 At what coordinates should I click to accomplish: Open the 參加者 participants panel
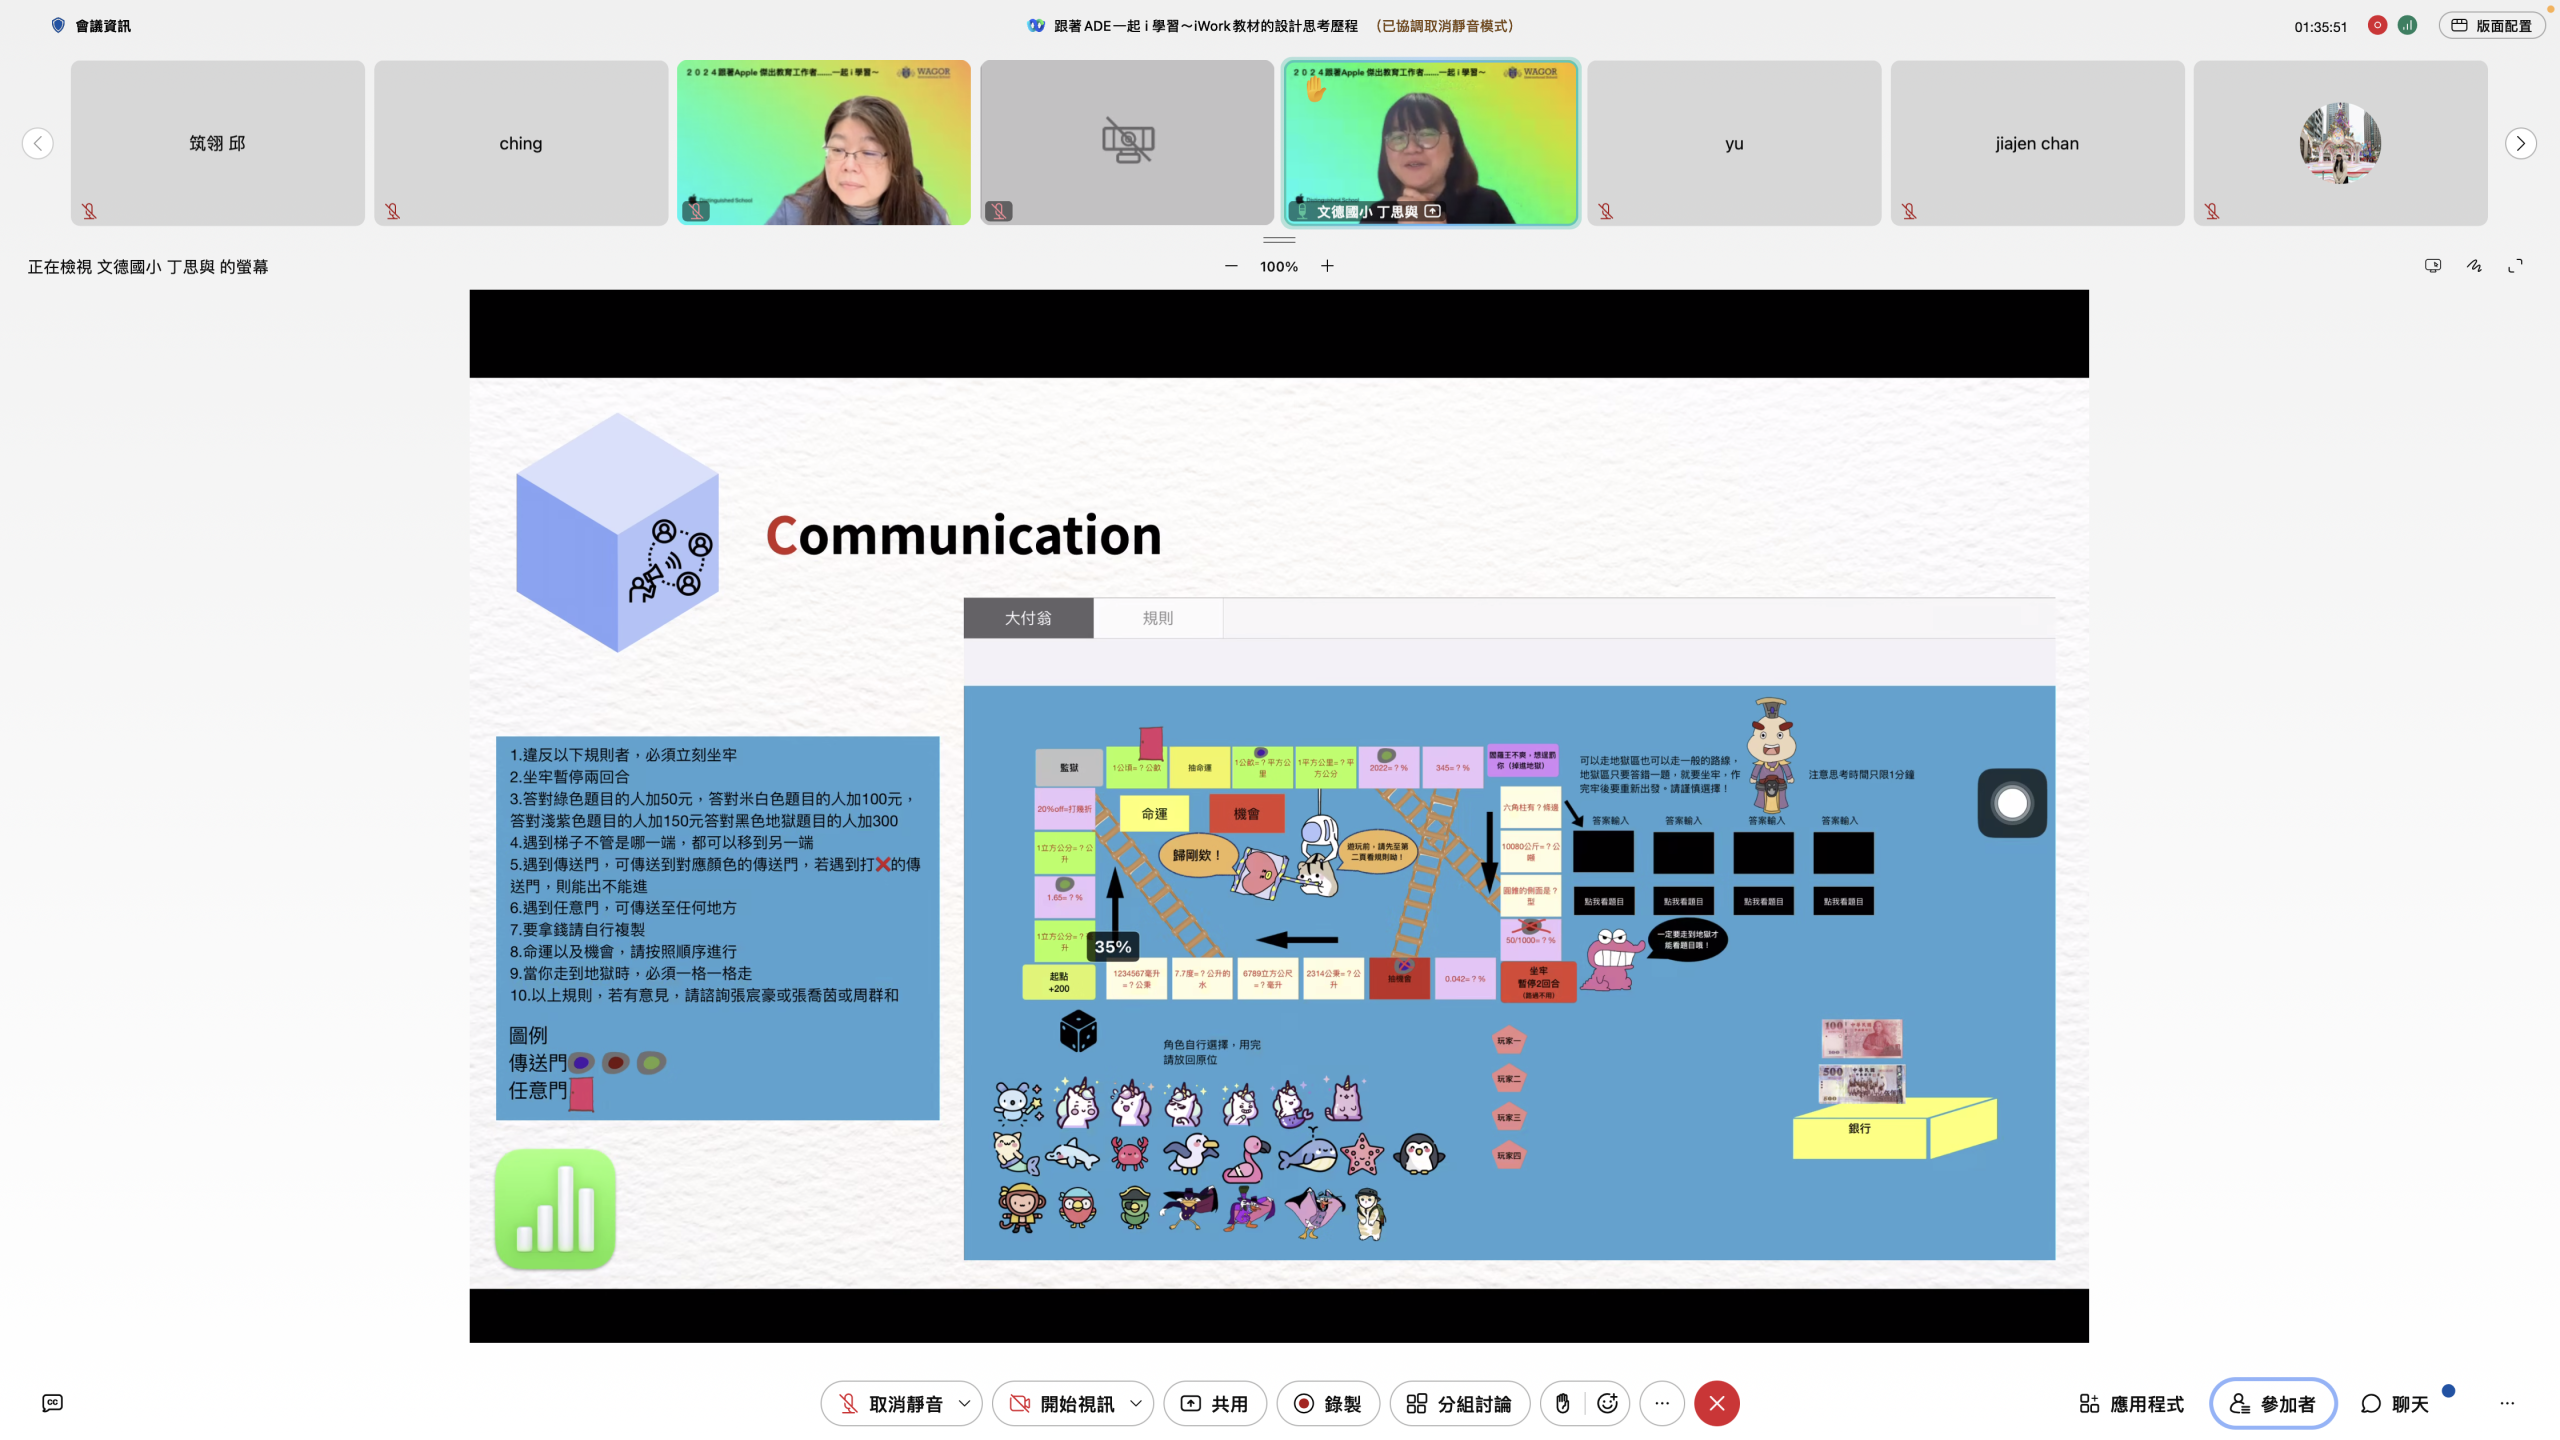pyautogui.click(x=2272, y=1403)
